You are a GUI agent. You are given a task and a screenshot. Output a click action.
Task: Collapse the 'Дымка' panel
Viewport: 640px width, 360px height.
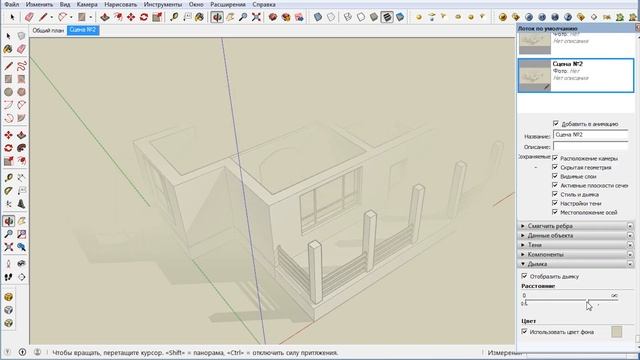pyautogui.click(x=576, y=264)
